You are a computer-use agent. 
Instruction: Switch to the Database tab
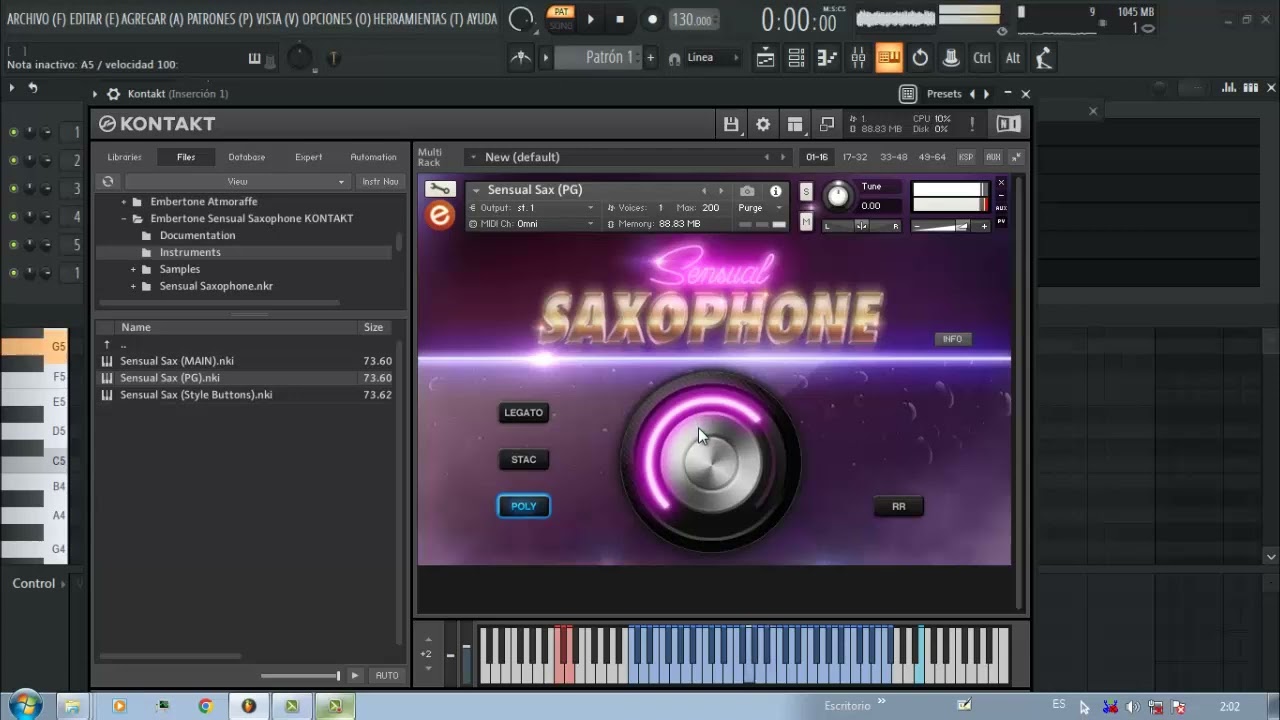[x=247, y=157]
